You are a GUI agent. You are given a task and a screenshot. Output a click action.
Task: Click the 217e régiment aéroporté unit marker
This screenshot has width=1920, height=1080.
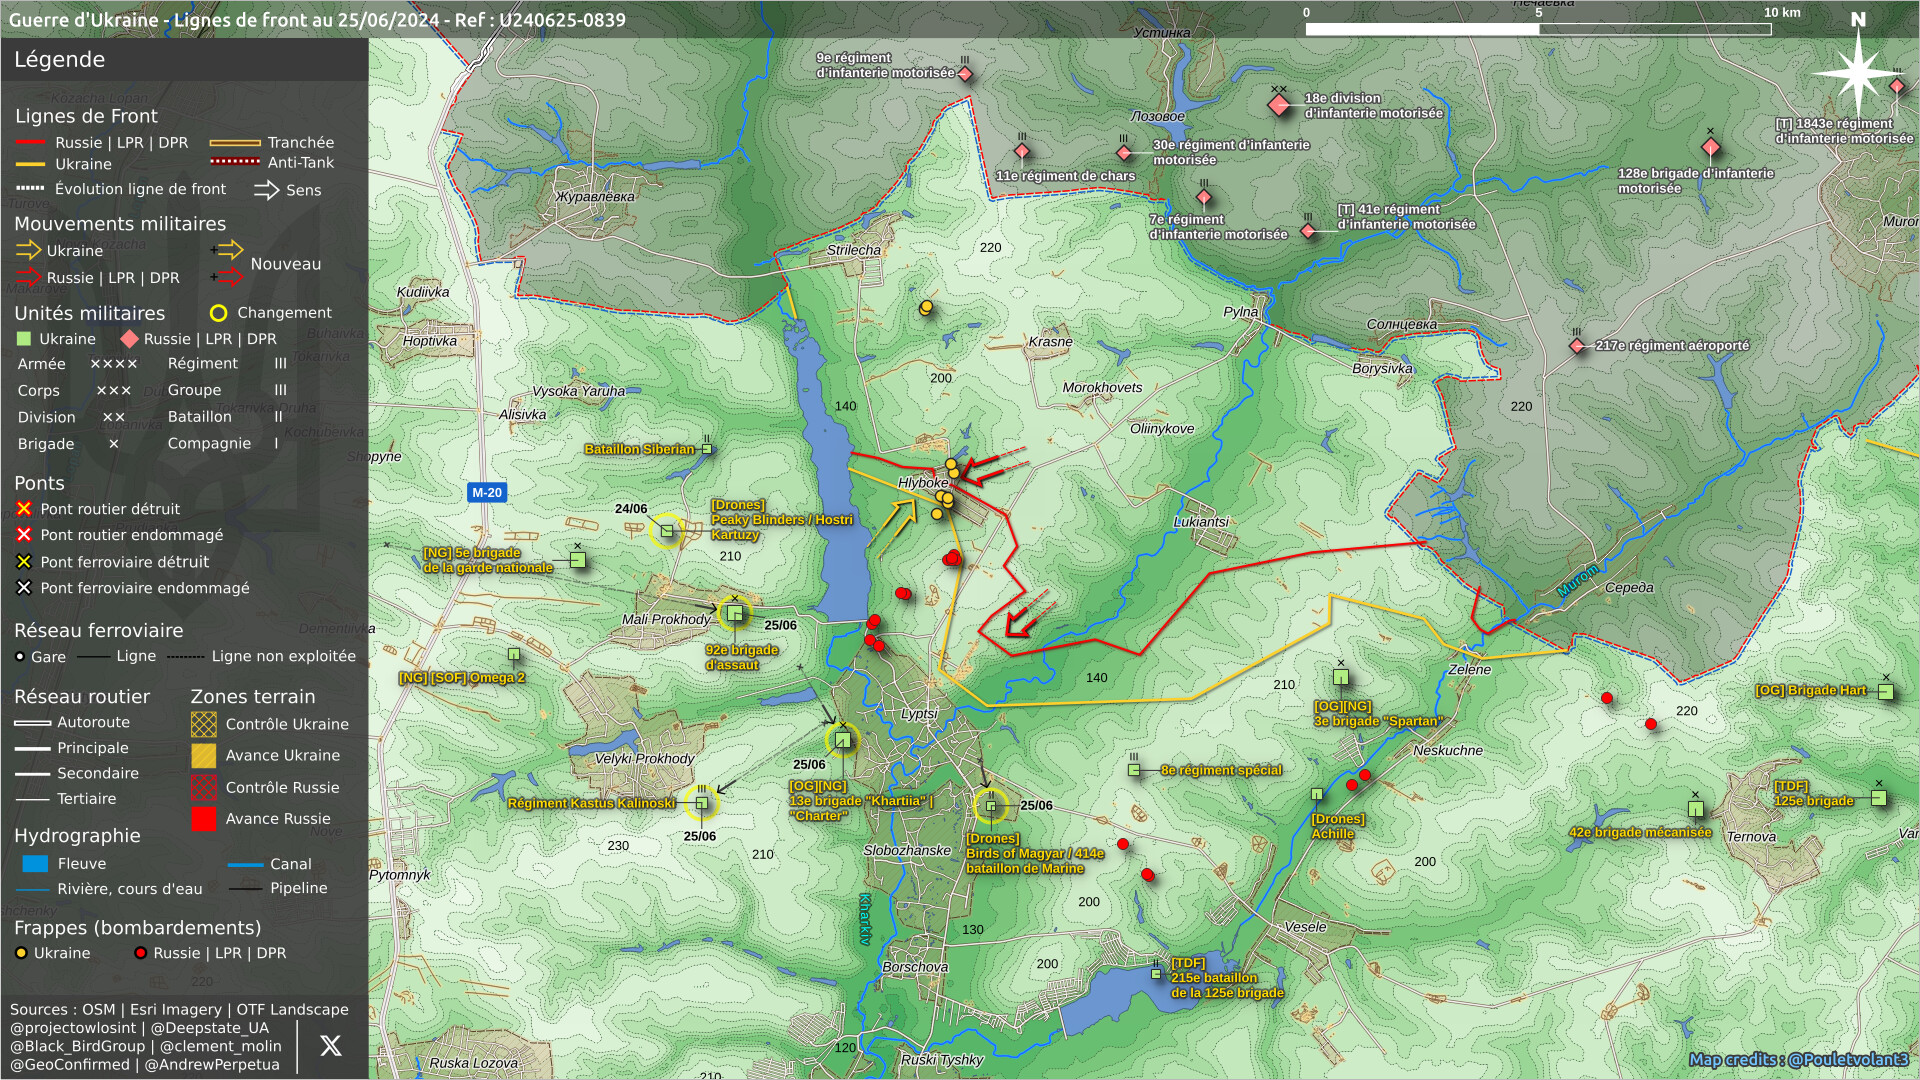click(1577, 346)
